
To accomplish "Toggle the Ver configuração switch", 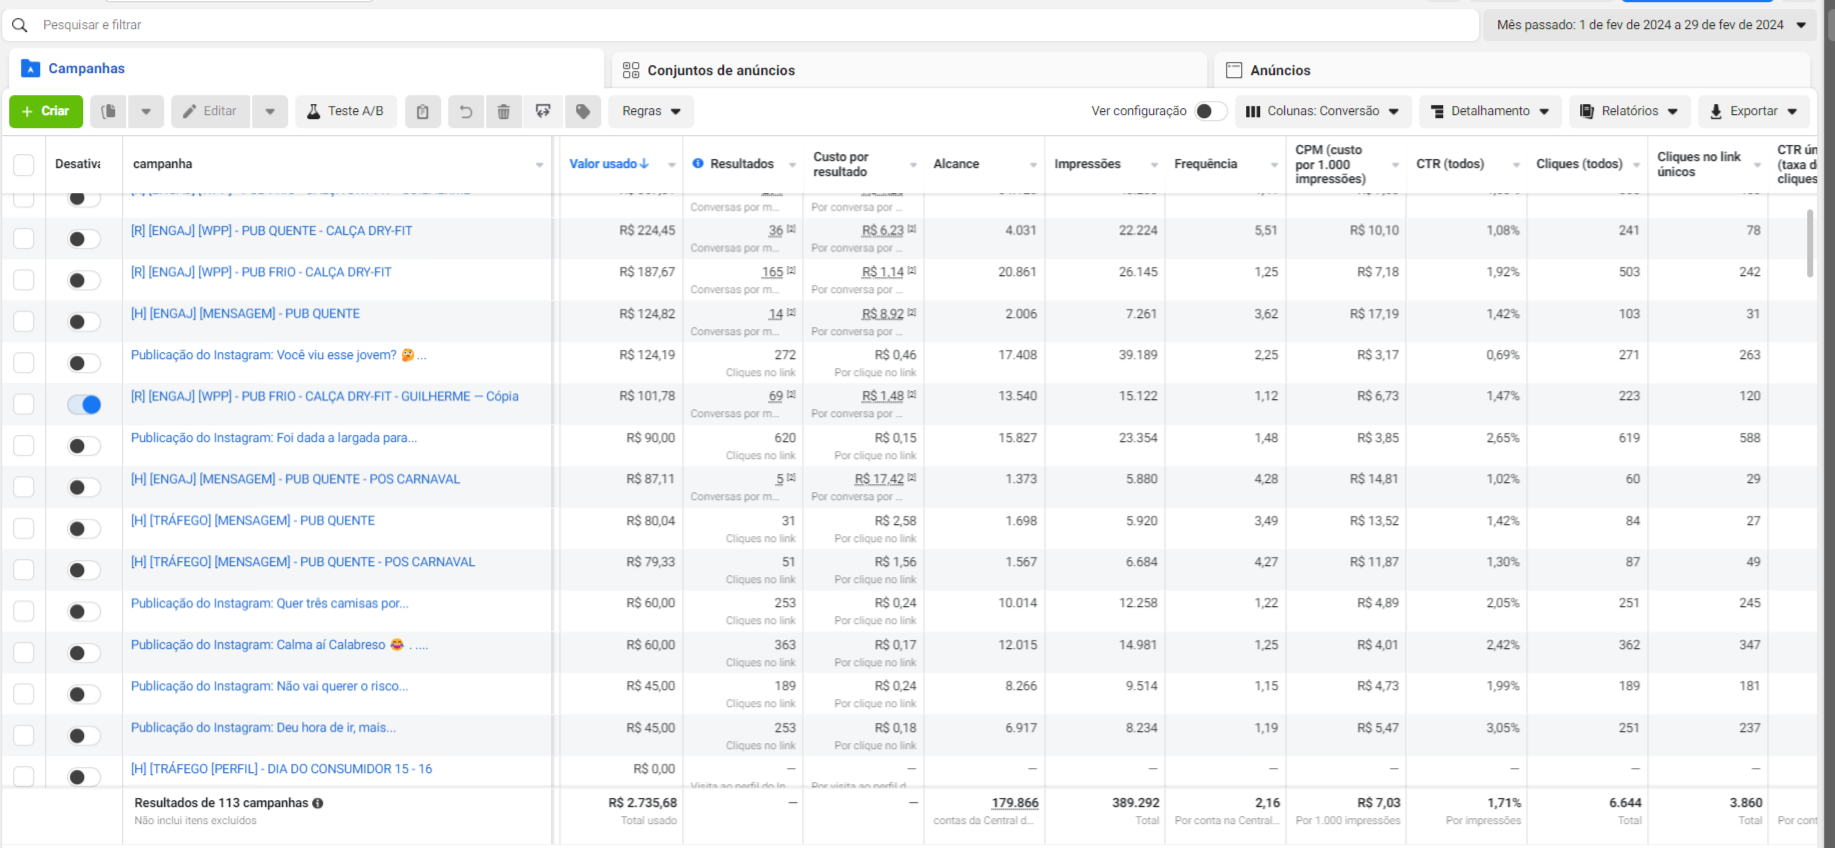I will pos(1210,111).
